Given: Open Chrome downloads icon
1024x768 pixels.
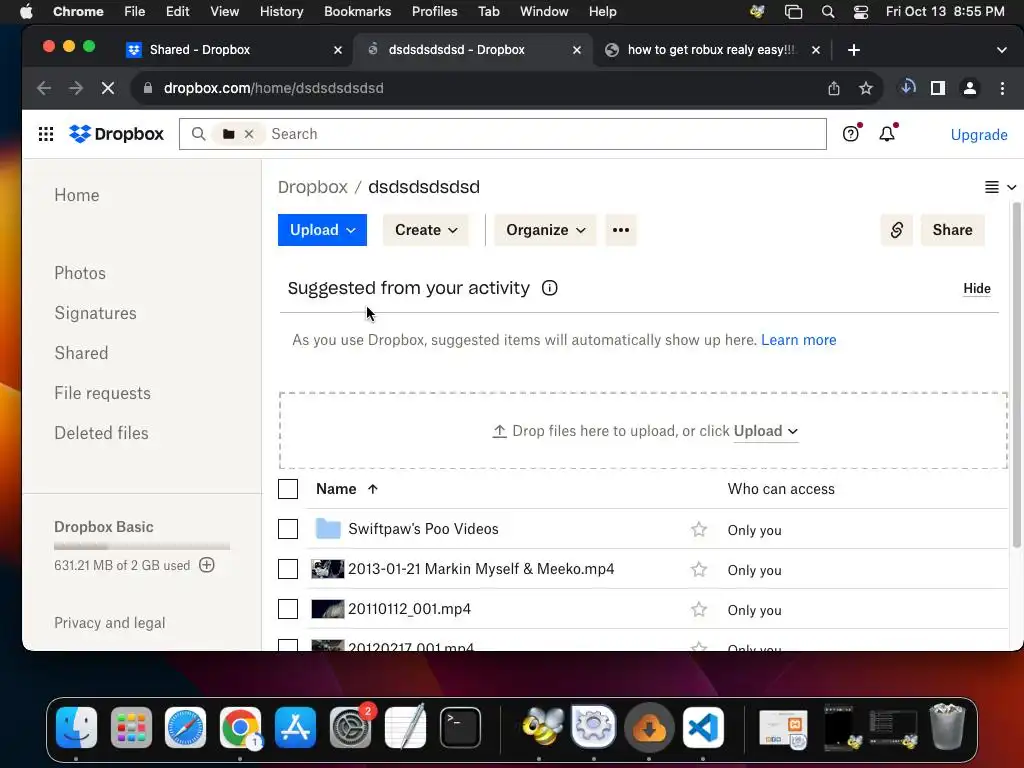Looking at the screenshot, I should tap(908, 88).
